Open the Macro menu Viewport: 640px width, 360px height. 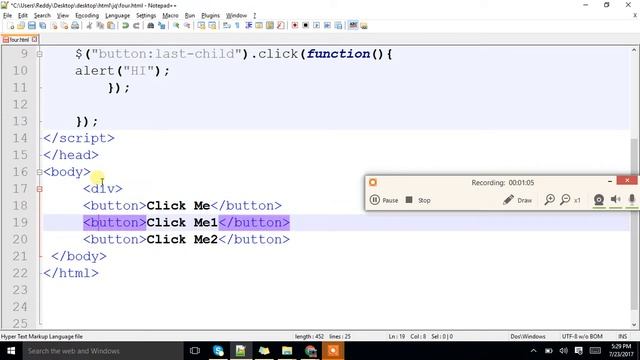pos(170,16)
